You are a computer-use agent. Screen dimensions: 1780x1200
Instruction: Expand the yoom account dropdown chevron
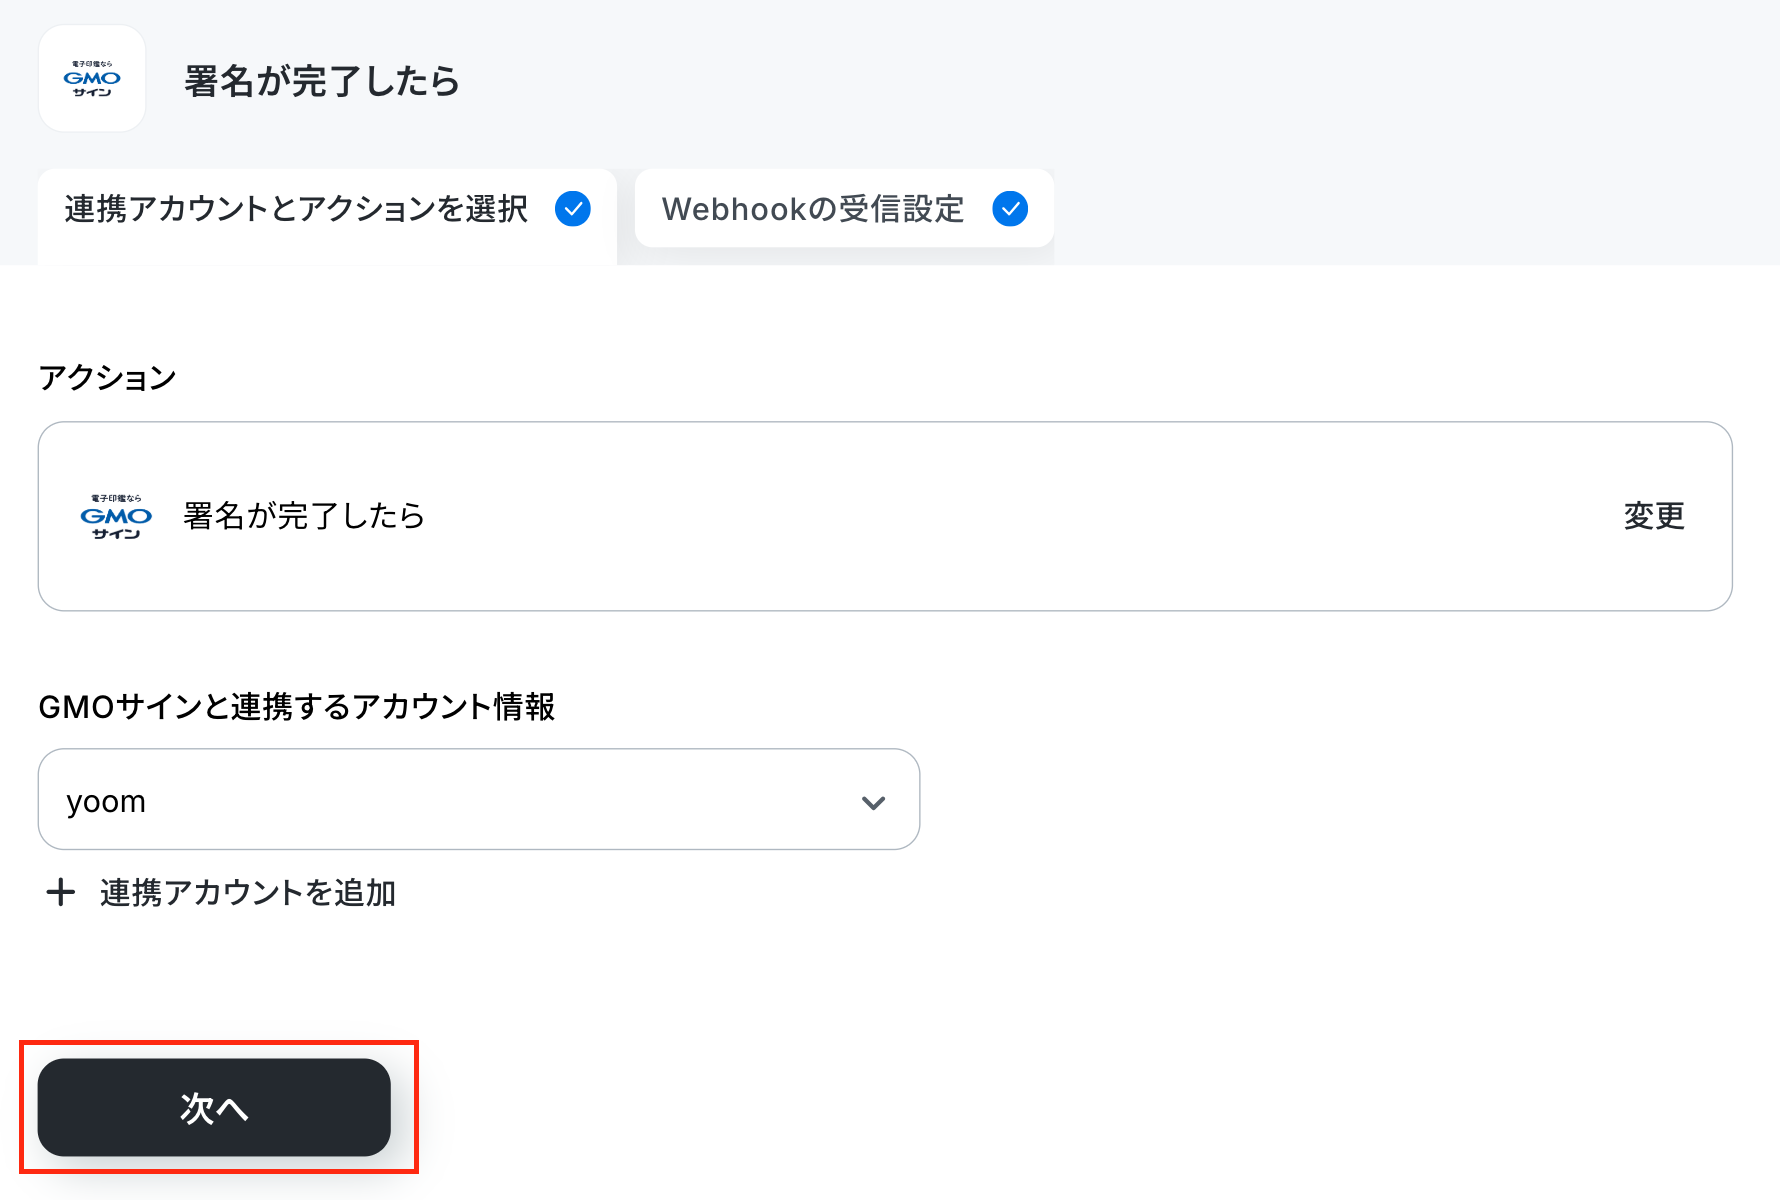[x=873, y=802]
